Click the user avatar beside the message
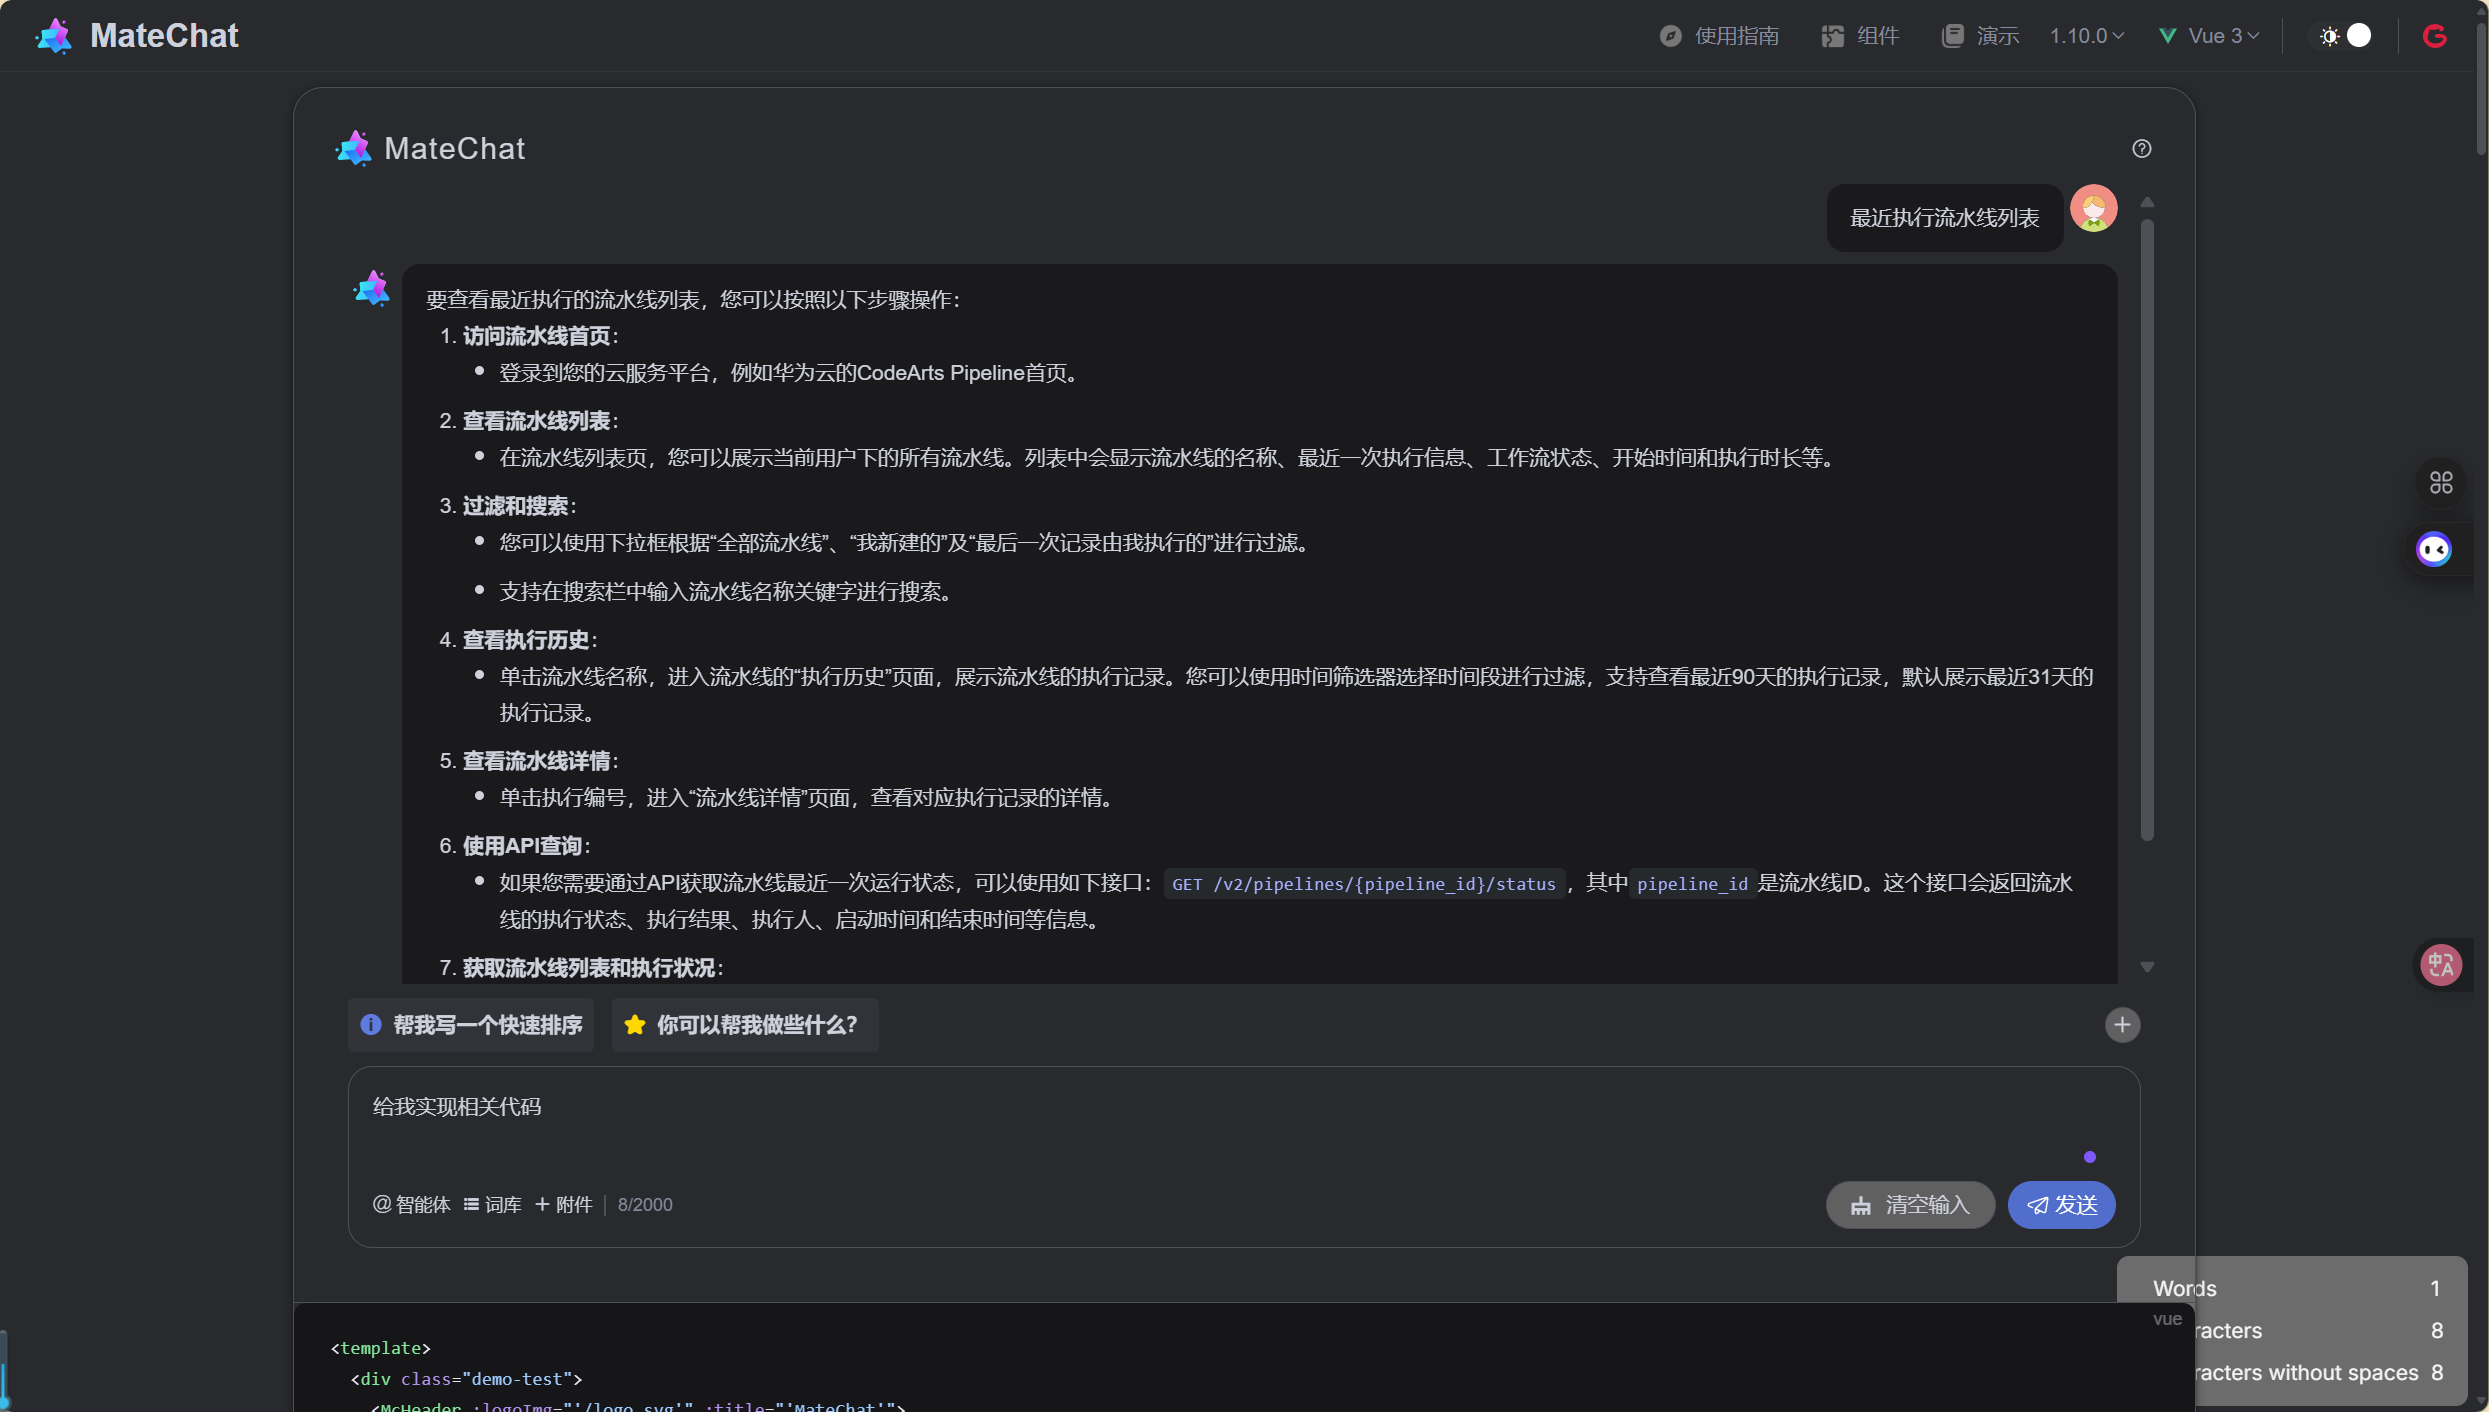2489x1412 pixels. [x=2093, y=209]
